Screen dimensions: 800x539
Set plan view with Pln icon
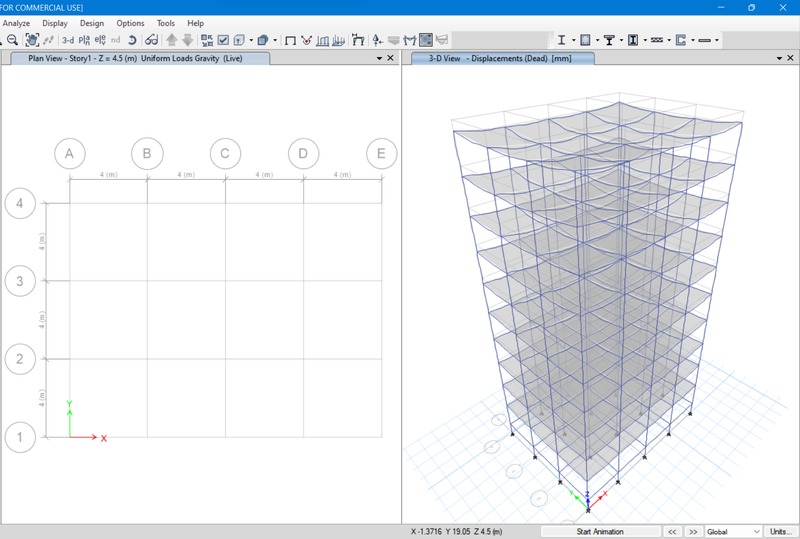(x=84, y=40)
